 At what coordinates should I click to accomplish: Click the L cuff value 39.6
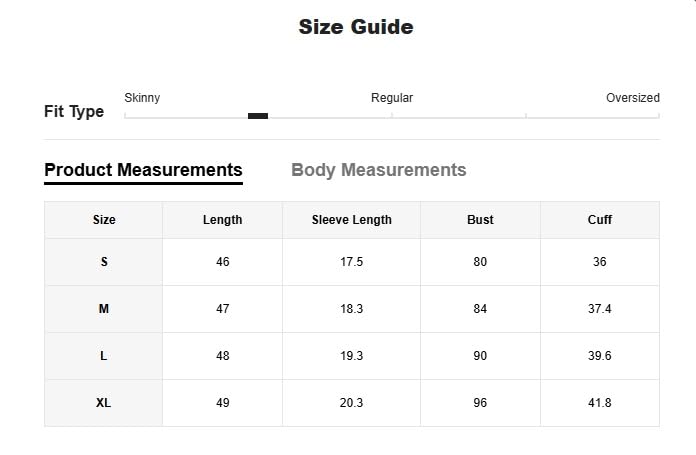tap(600, 356)
